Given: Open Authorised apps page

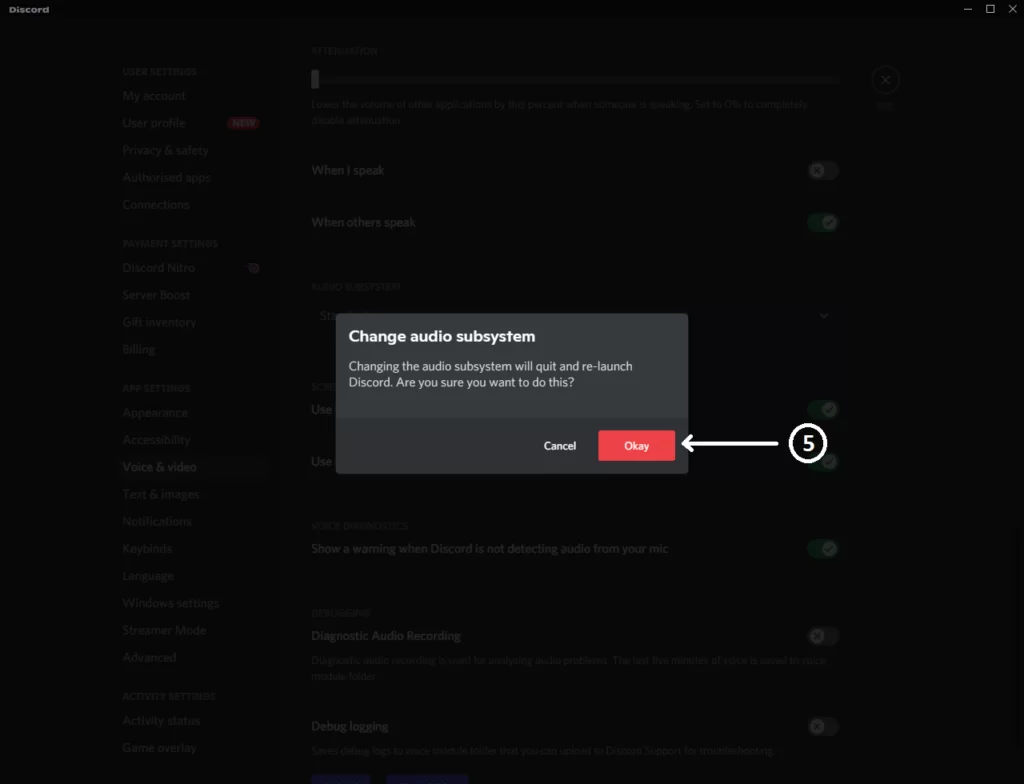Looking at the screenshot, I should coord(166,178).
